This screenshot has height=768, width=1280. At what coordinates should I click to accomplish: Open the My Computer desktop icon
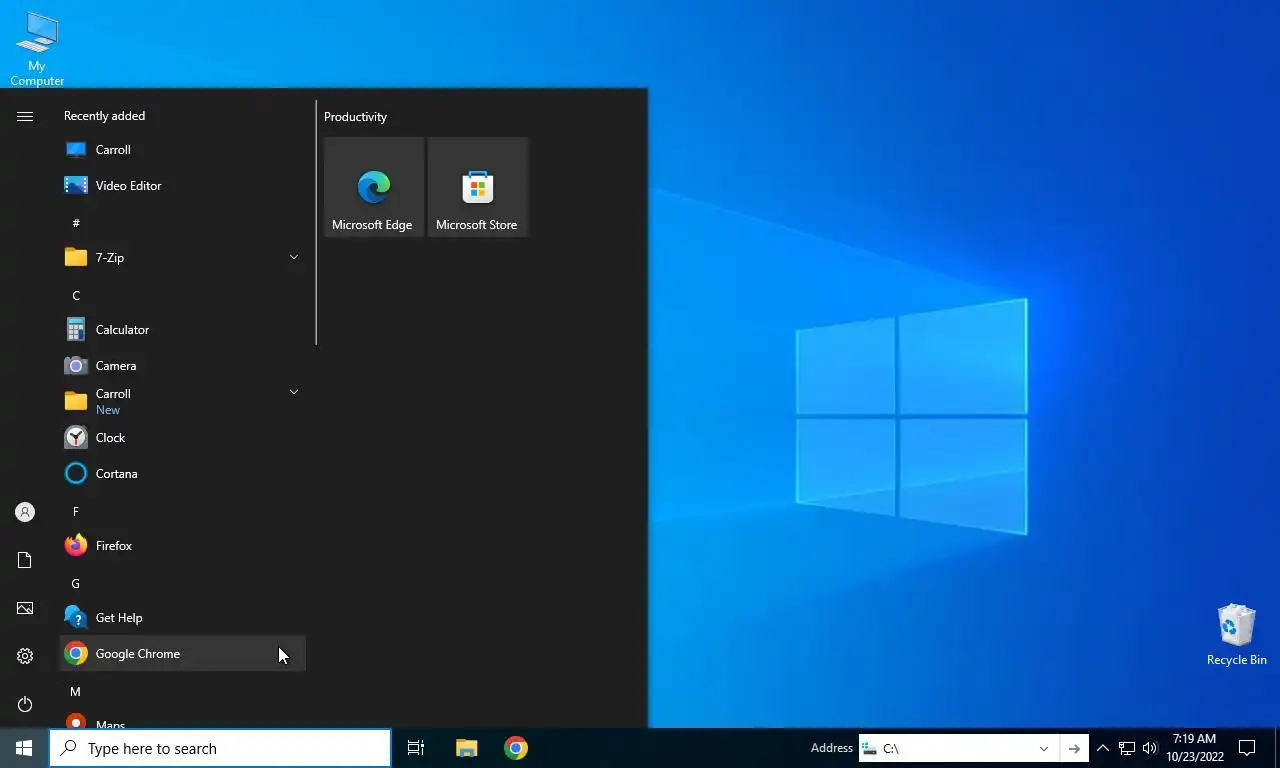pyautogui.click(x=37, y=49)
